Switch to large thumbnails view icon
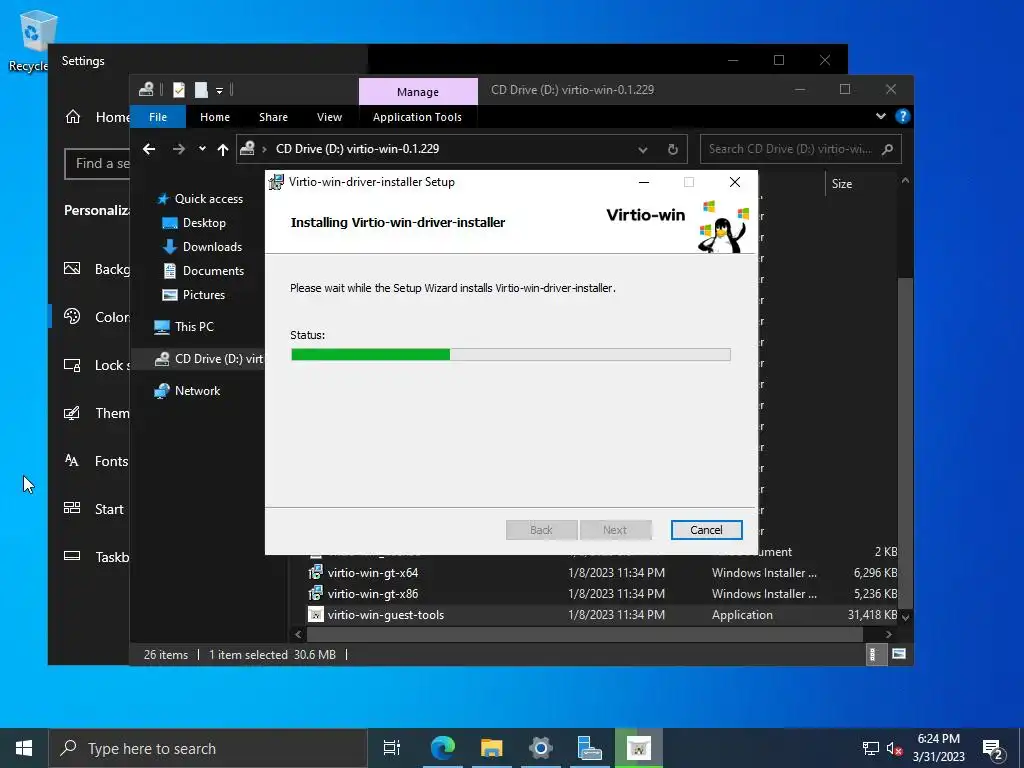The width and height of the screenshot is (1024, 768). [899, 654]
